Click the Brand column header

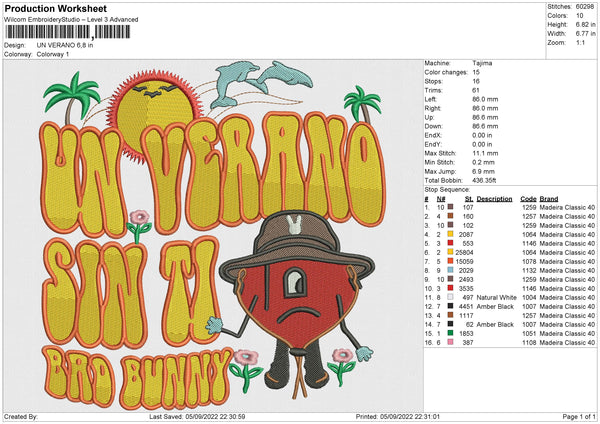point(549,199)
